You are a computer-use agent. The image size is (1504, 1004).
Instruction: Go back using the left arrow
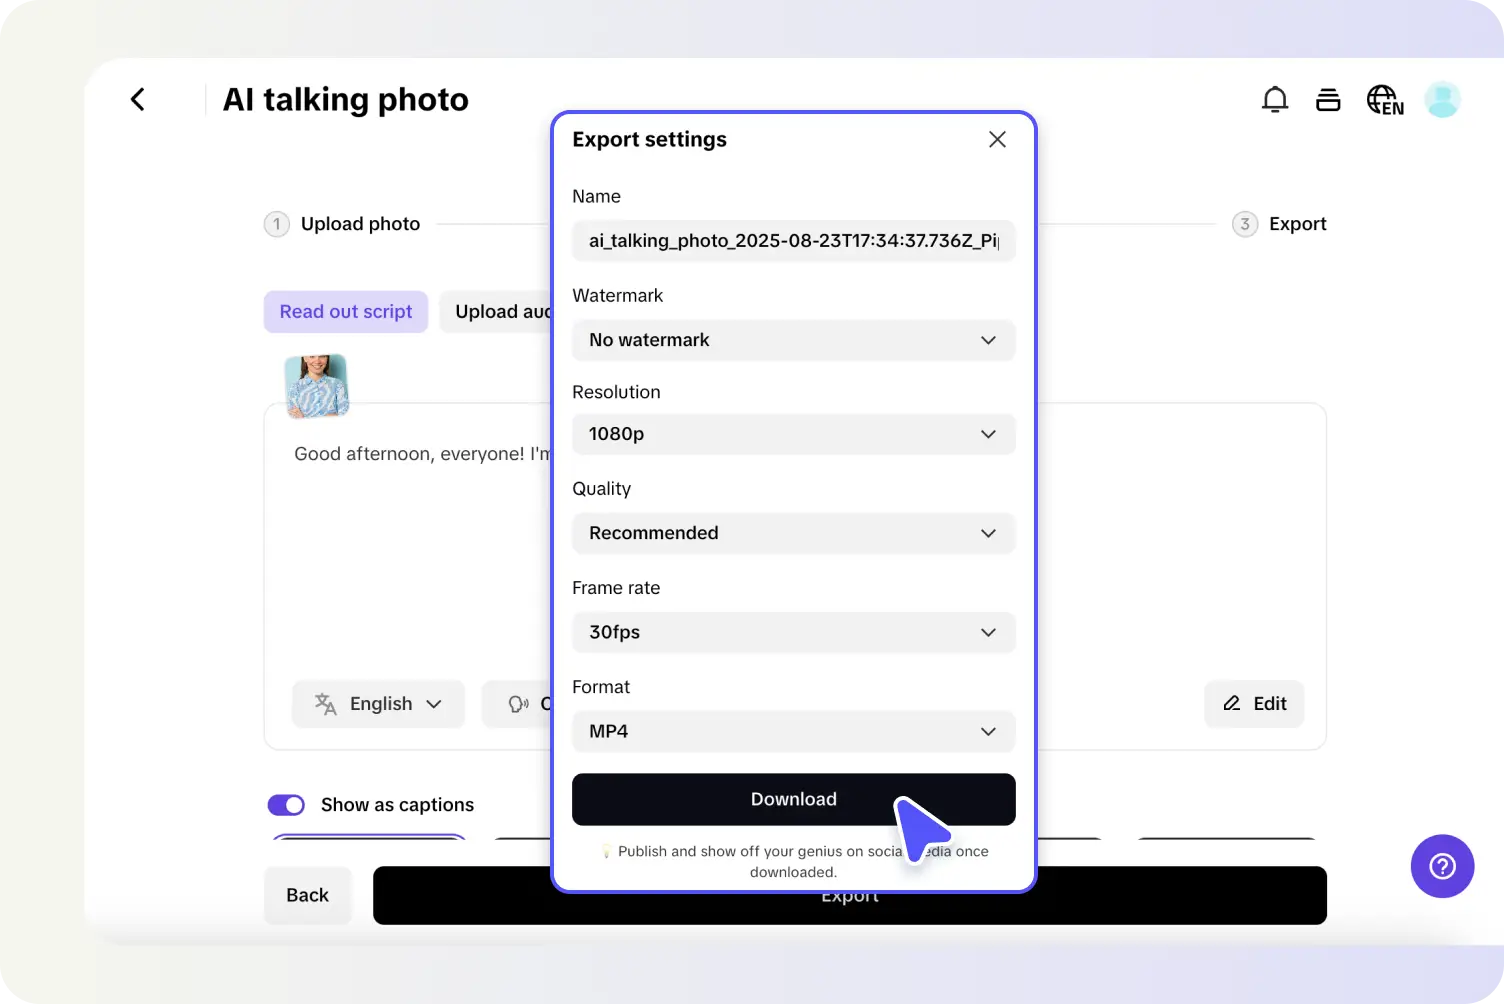click(x=137, y=99)
